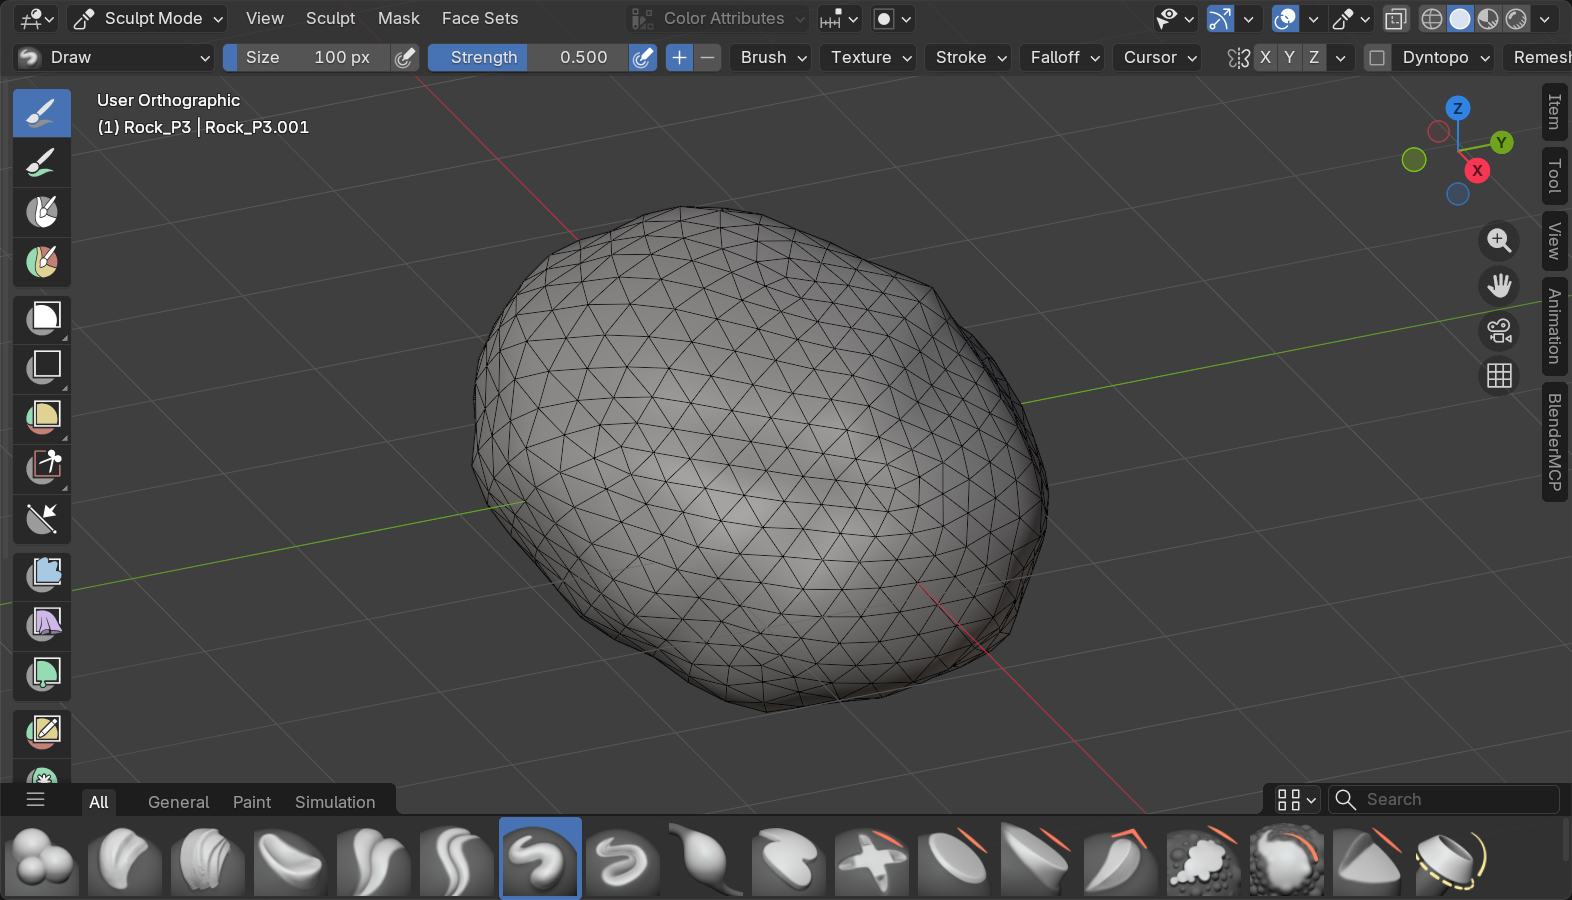Viewport: 1572px width, 900px height.
Task: Open the editor type dropdown
Action: pyautogui.click(x=38, y=19)
